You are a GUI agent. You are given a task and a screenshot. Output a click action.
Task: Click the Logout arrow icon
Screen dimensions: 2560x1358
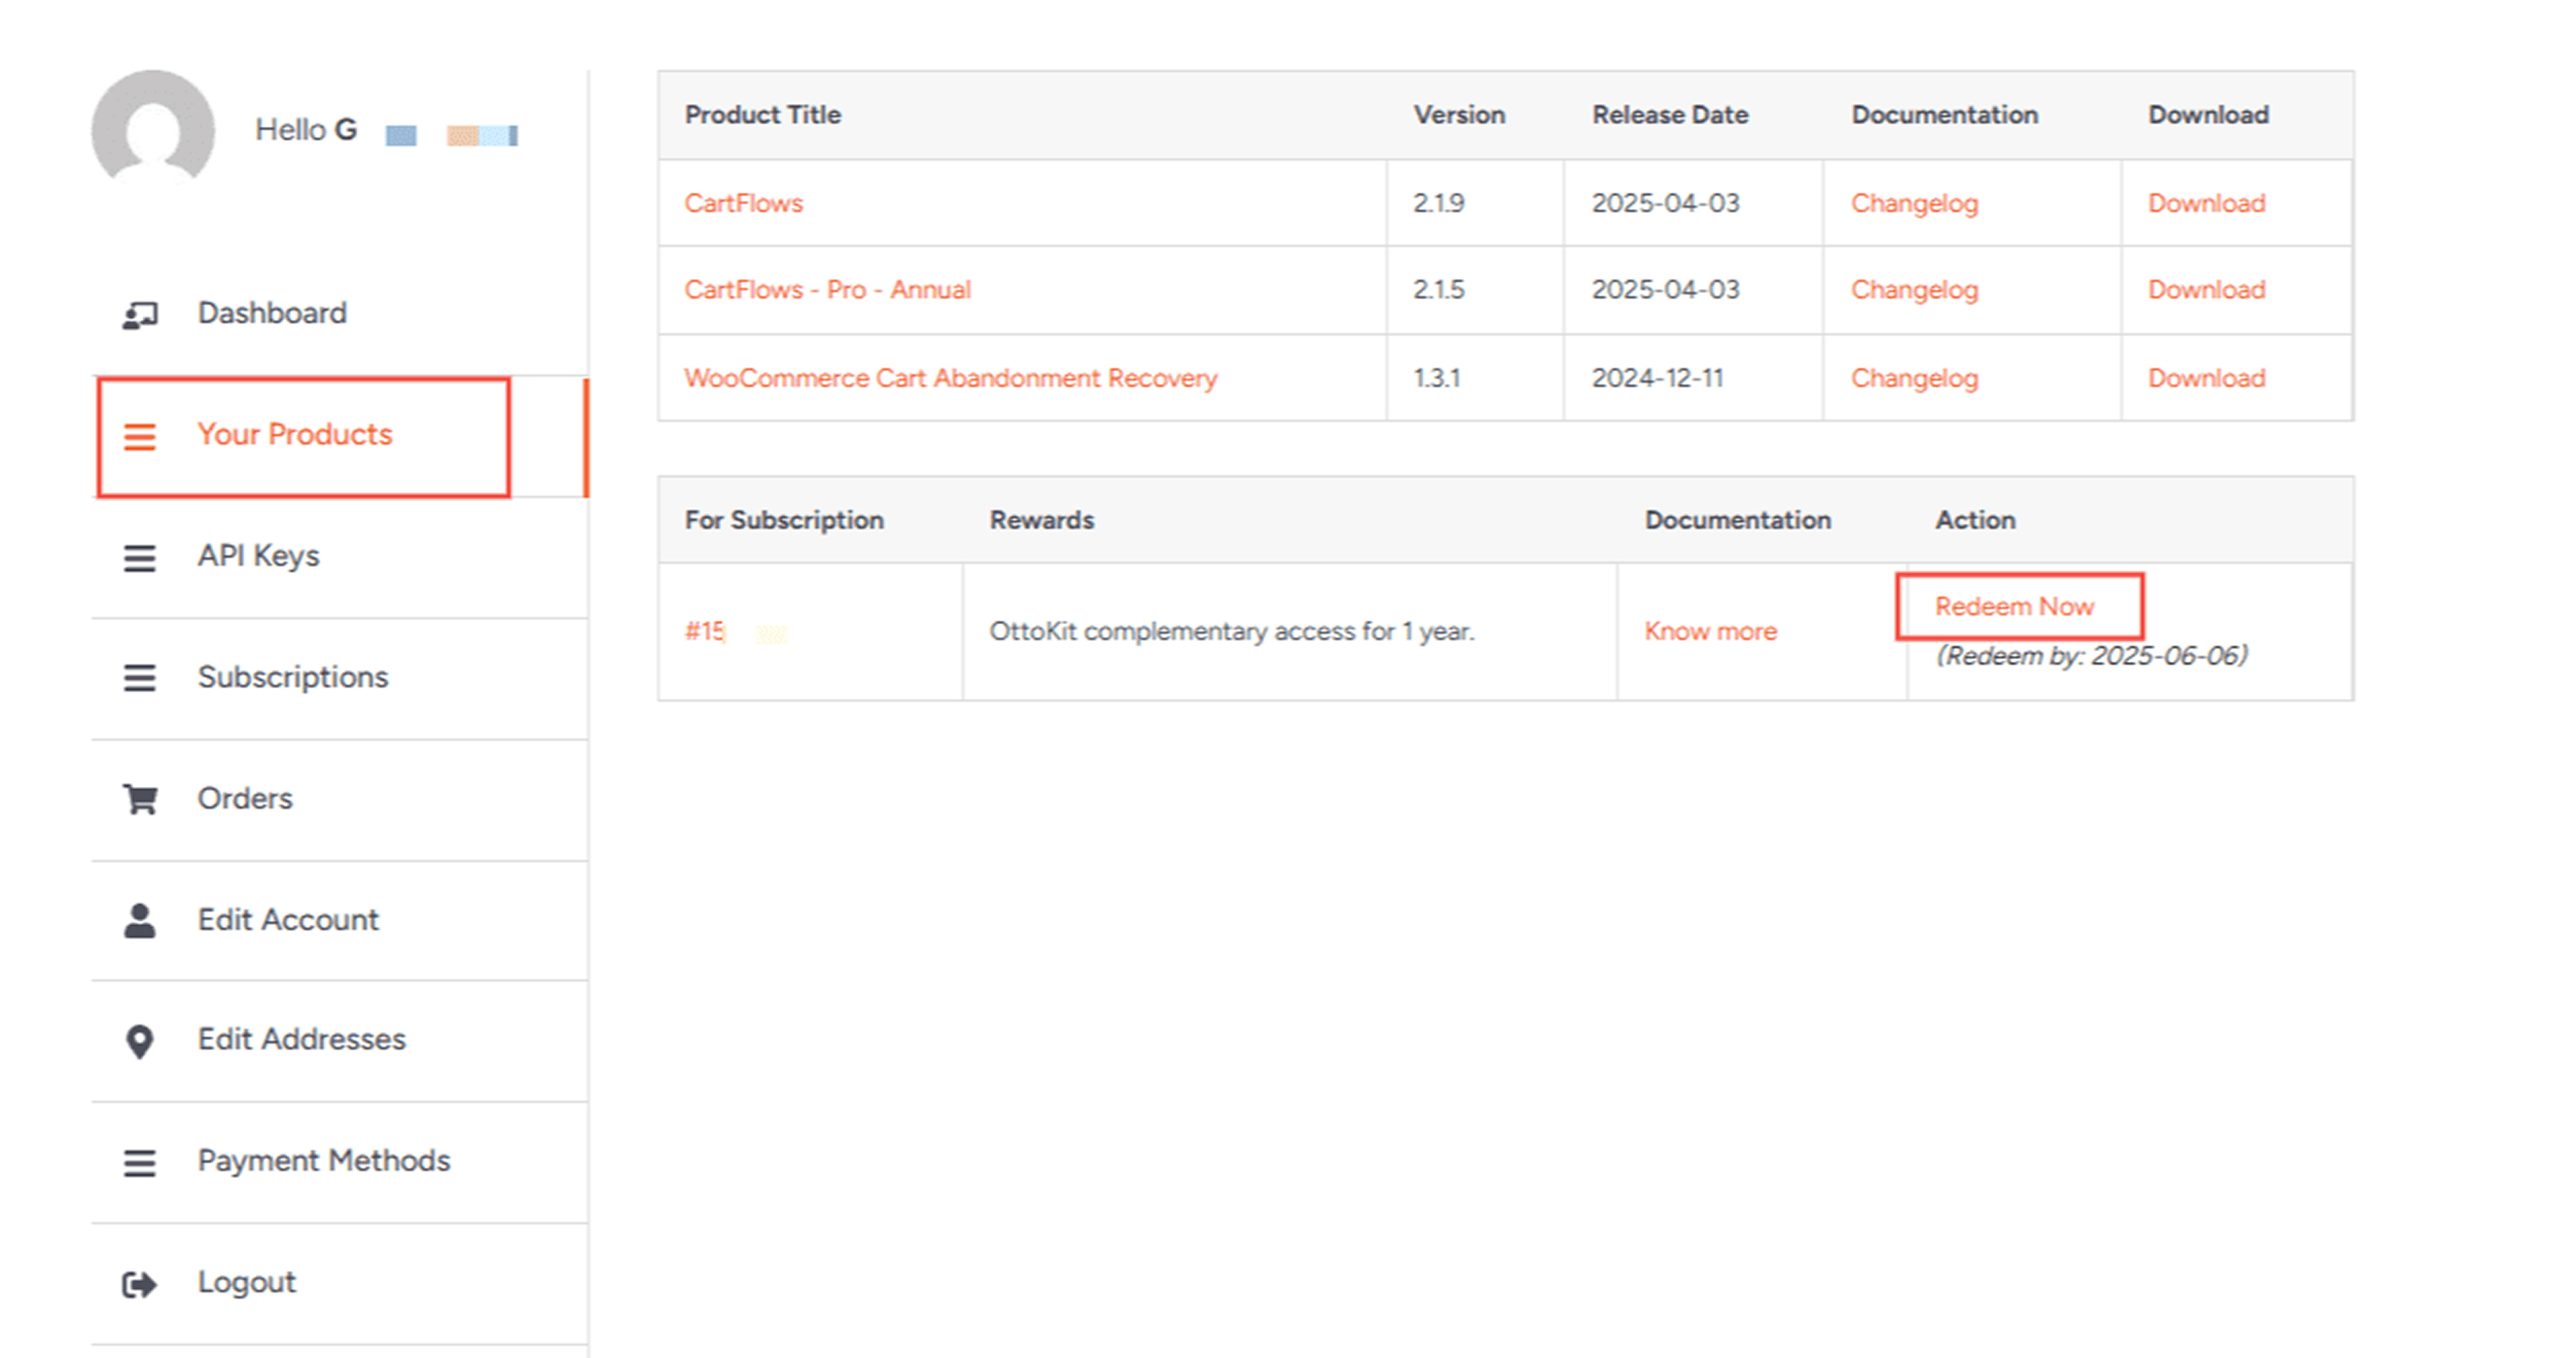coord(140,1284)
